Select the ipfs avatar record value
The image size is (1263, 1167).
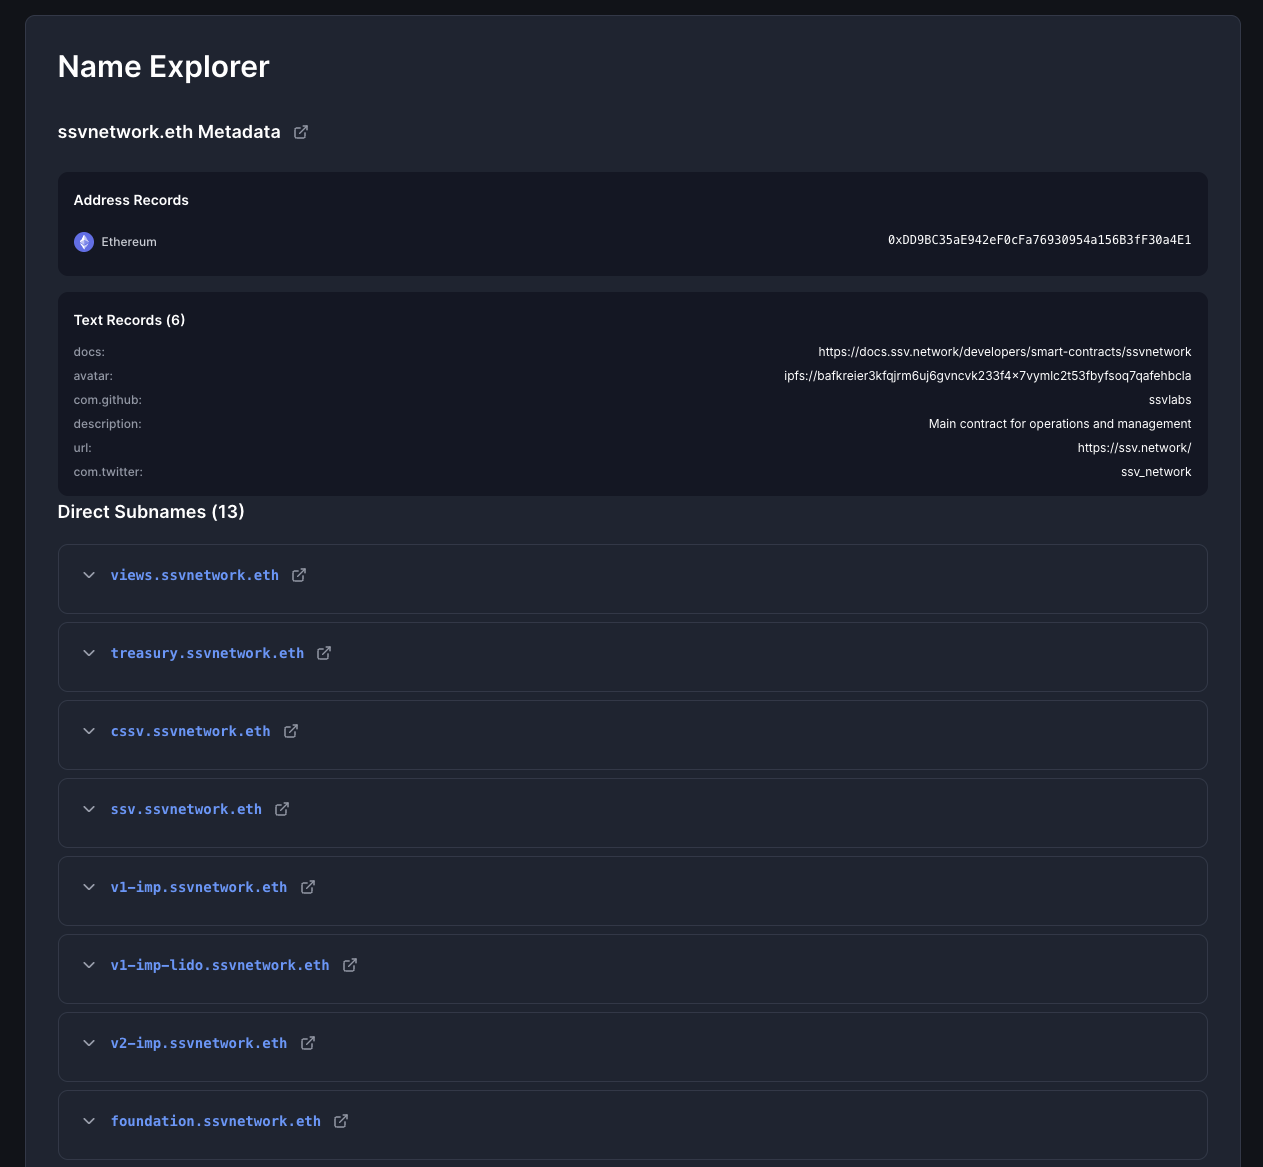[x=988, y=375]
